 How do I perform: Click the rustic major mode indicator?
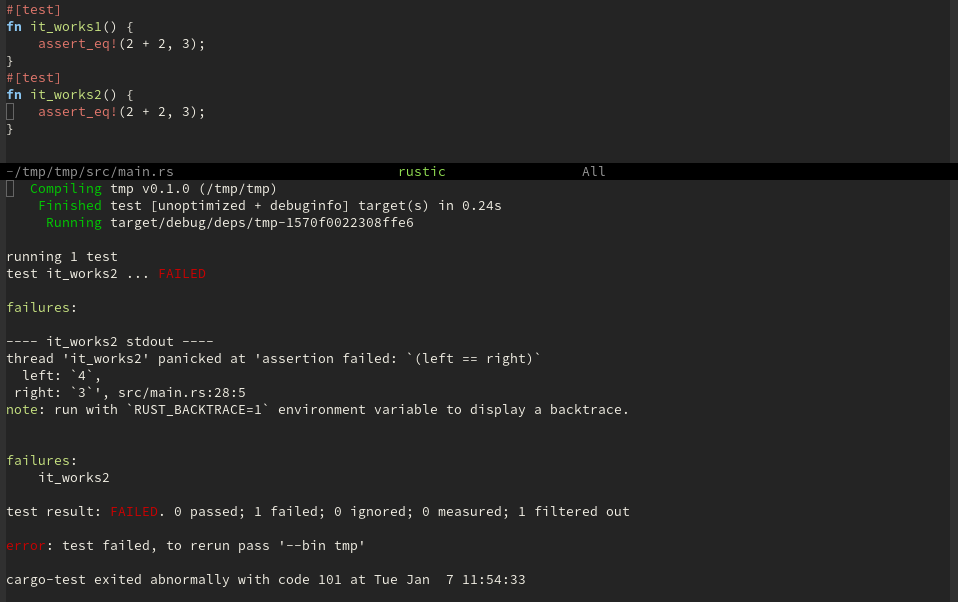pos(421,172)
